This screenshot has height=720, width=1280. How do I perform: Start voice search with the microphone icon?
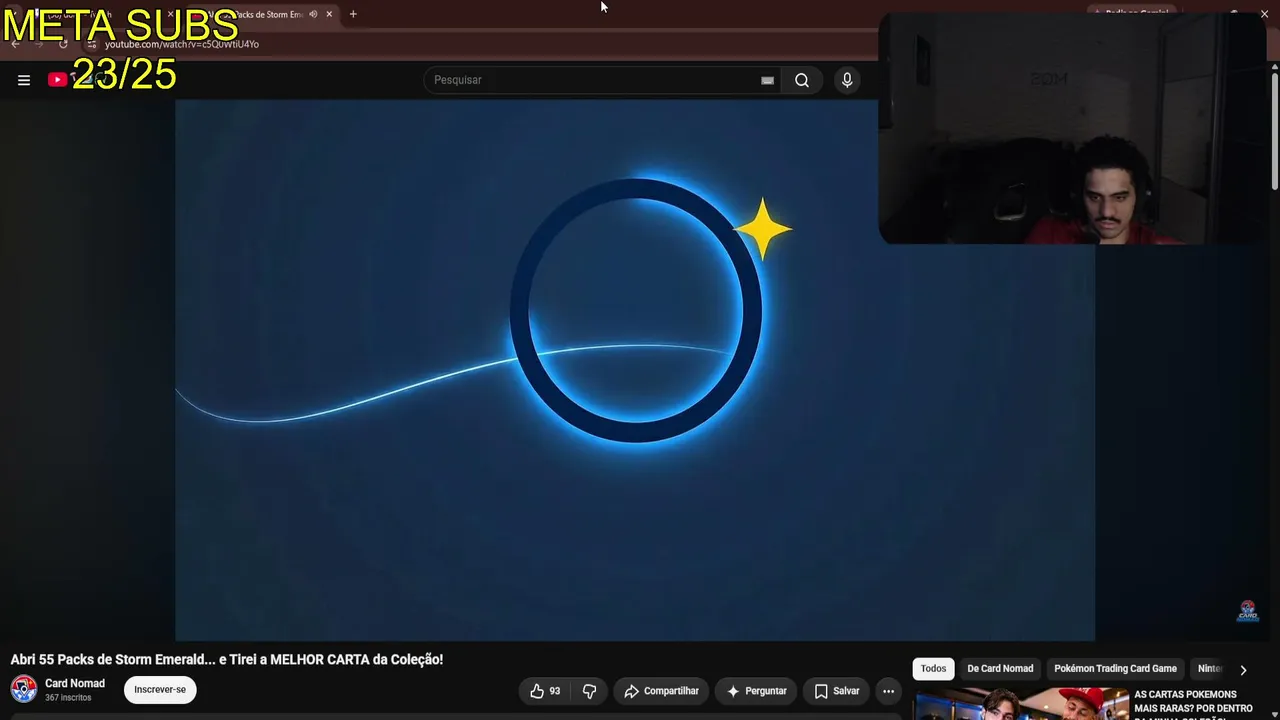pyautogui.click(x=847, y=80)
